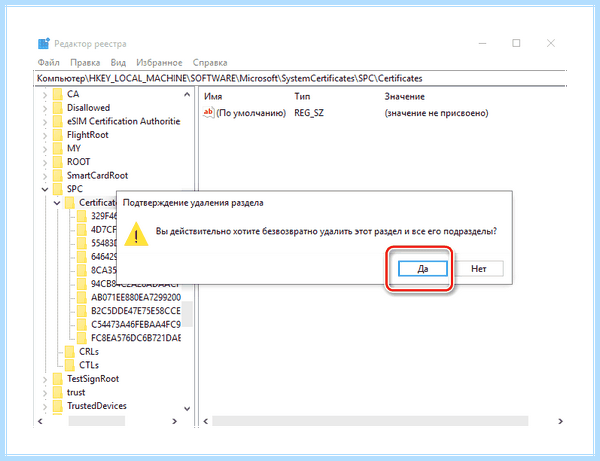Select the 329F4 subkey folder icon
600x461 pixels.
82,216
